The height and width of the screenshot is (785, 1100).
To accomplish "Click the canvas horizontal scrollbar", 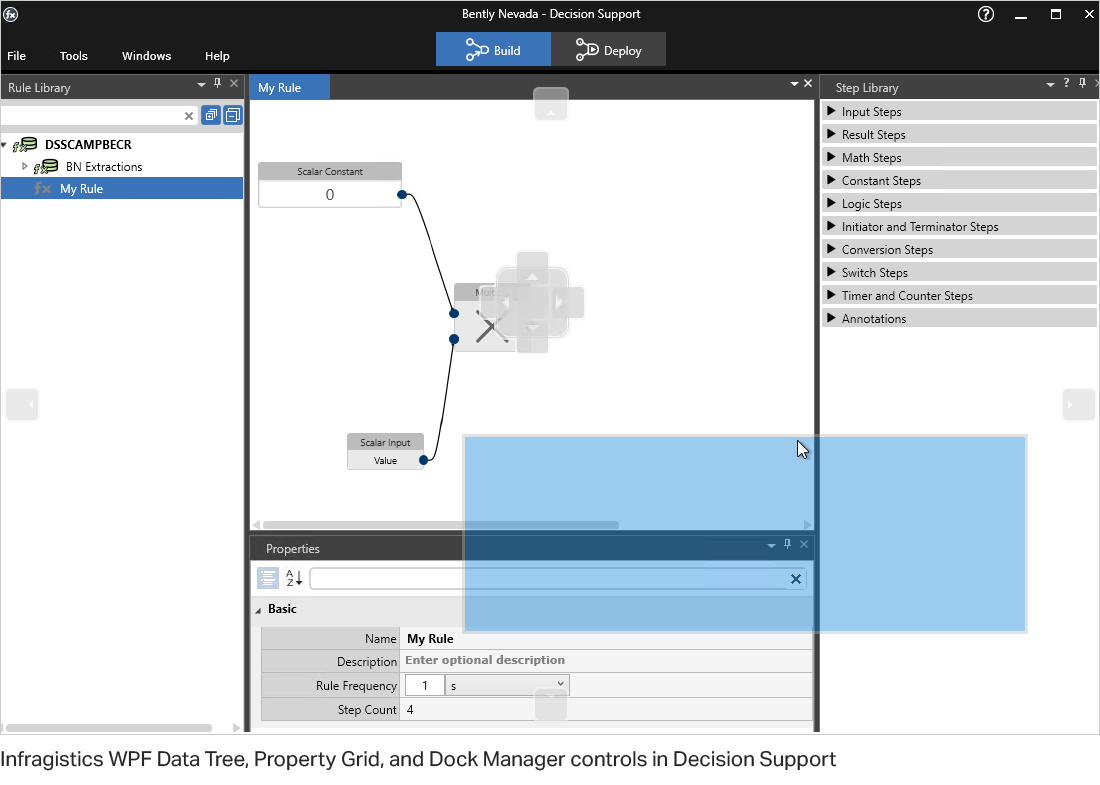I will [x=441, y=525].
